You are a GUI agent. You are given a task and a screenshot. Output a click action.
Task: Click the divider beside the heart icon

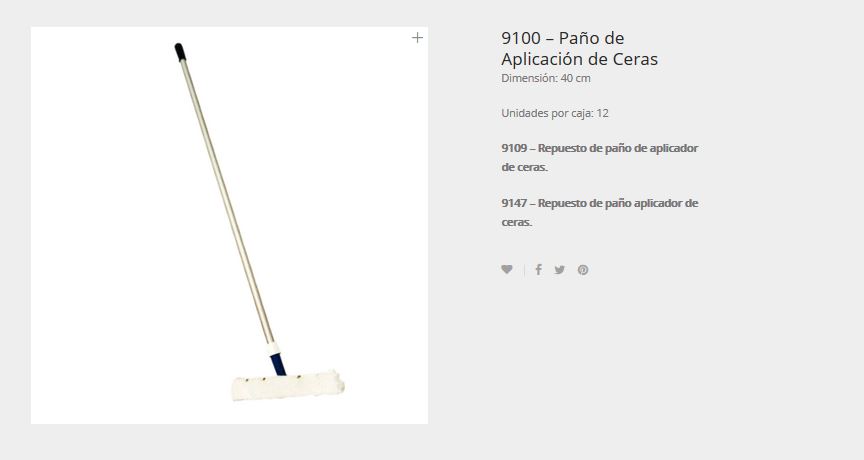[x=524, y=270]
